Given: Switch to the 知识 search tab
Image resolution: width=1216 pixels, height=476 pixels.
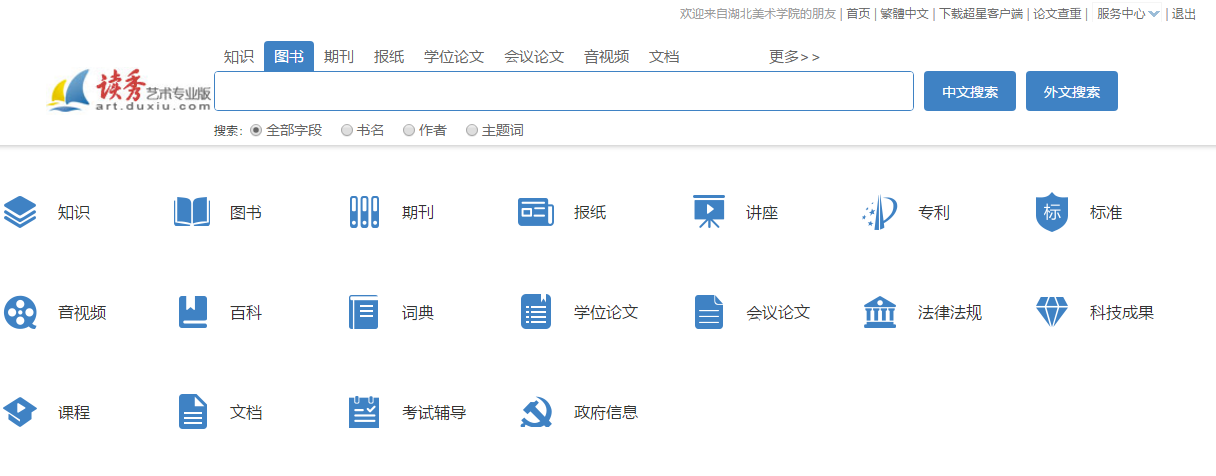Looking at the screenshot, I should (239, 57).
